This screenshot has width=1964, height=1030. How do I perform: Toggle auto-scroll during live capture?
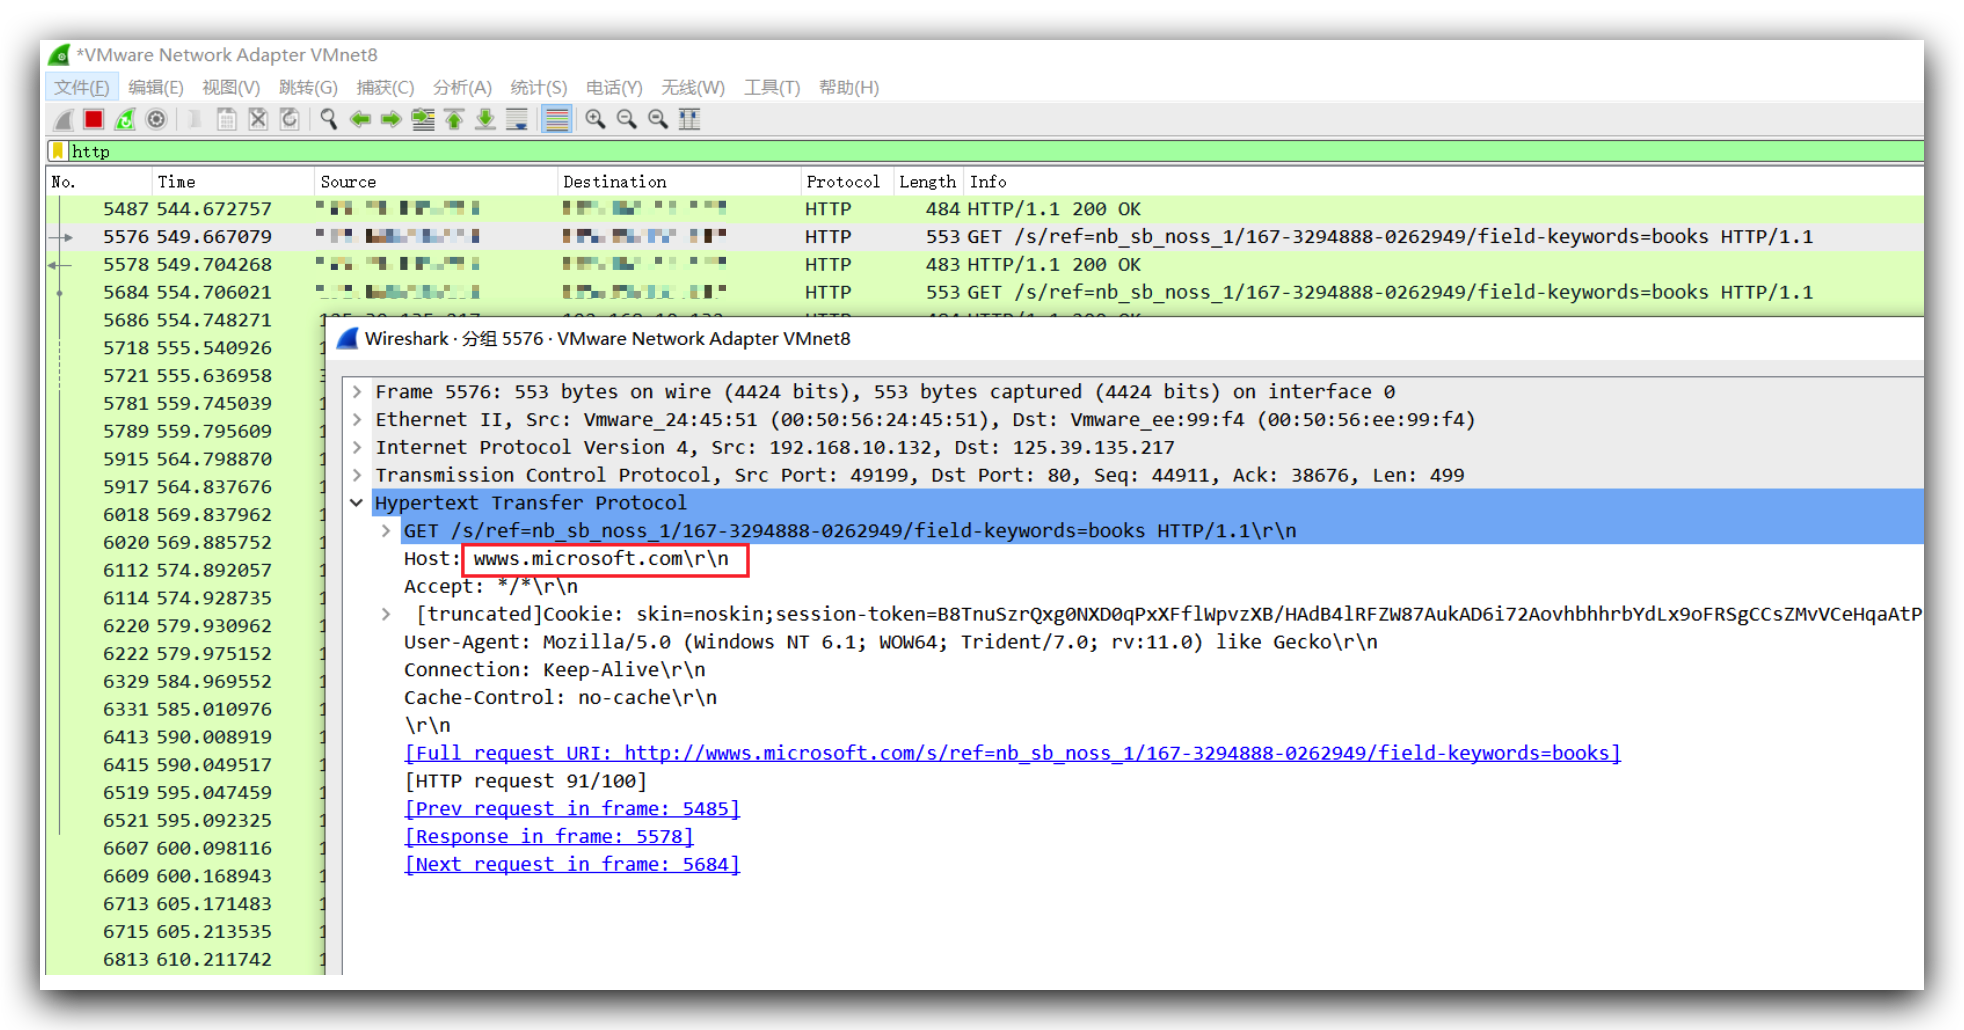(x=517, y=120)
